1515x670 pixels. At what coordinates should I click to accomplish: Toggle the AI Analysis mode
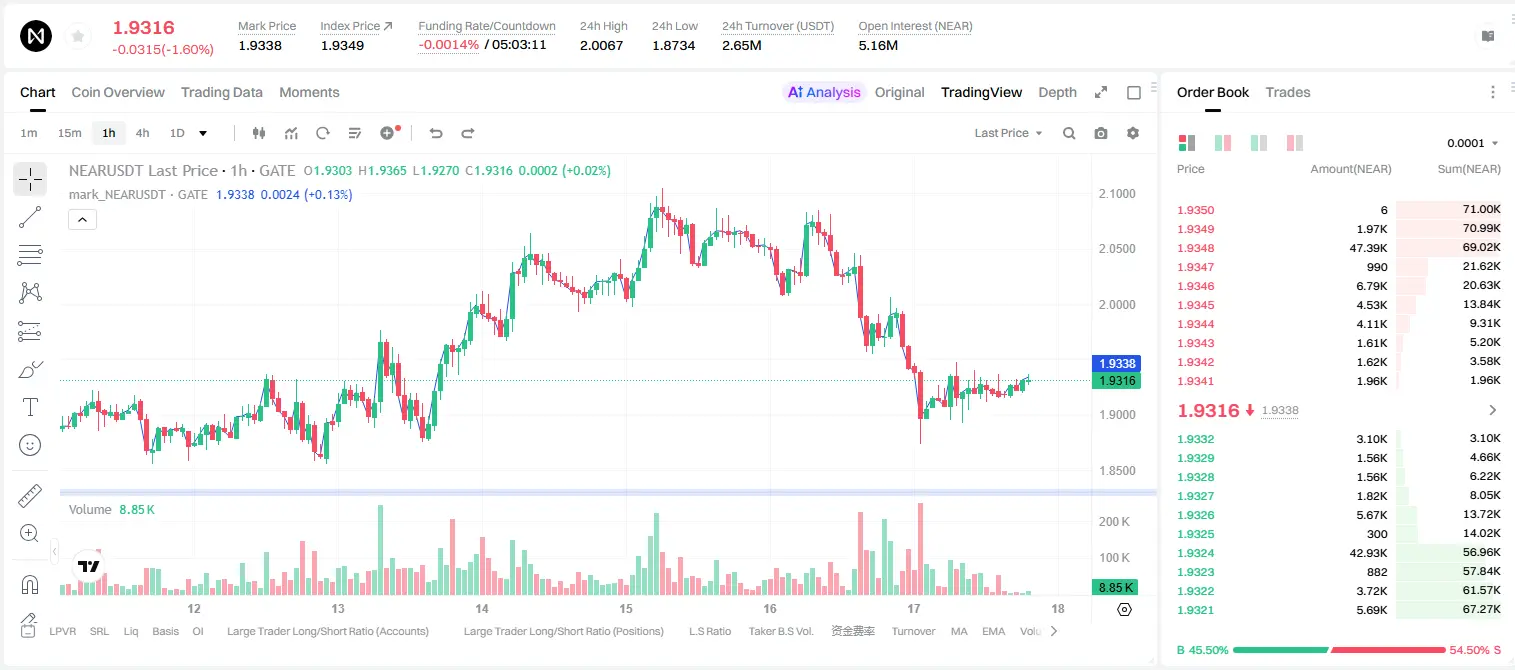point(824,92)
